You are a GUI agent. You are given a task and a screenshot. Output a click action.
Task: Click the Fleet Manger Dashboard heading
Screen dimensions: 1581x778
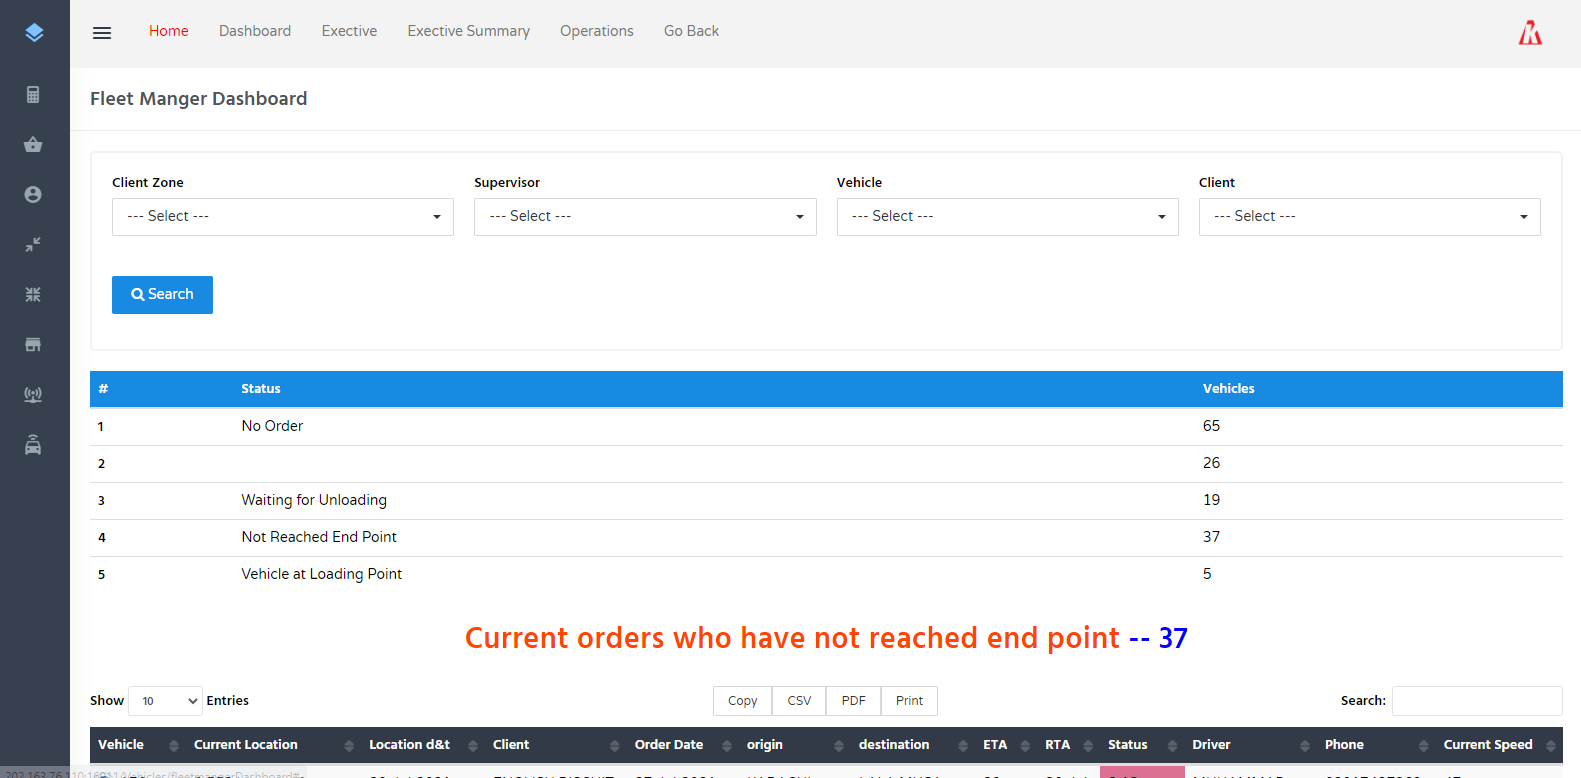coord(199,99)
